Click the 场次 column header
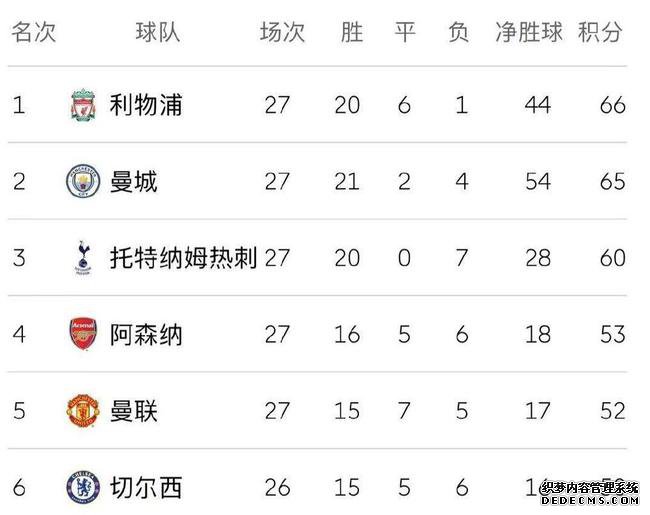The width and height of the screenshot is (650, 515). [282, 32]
